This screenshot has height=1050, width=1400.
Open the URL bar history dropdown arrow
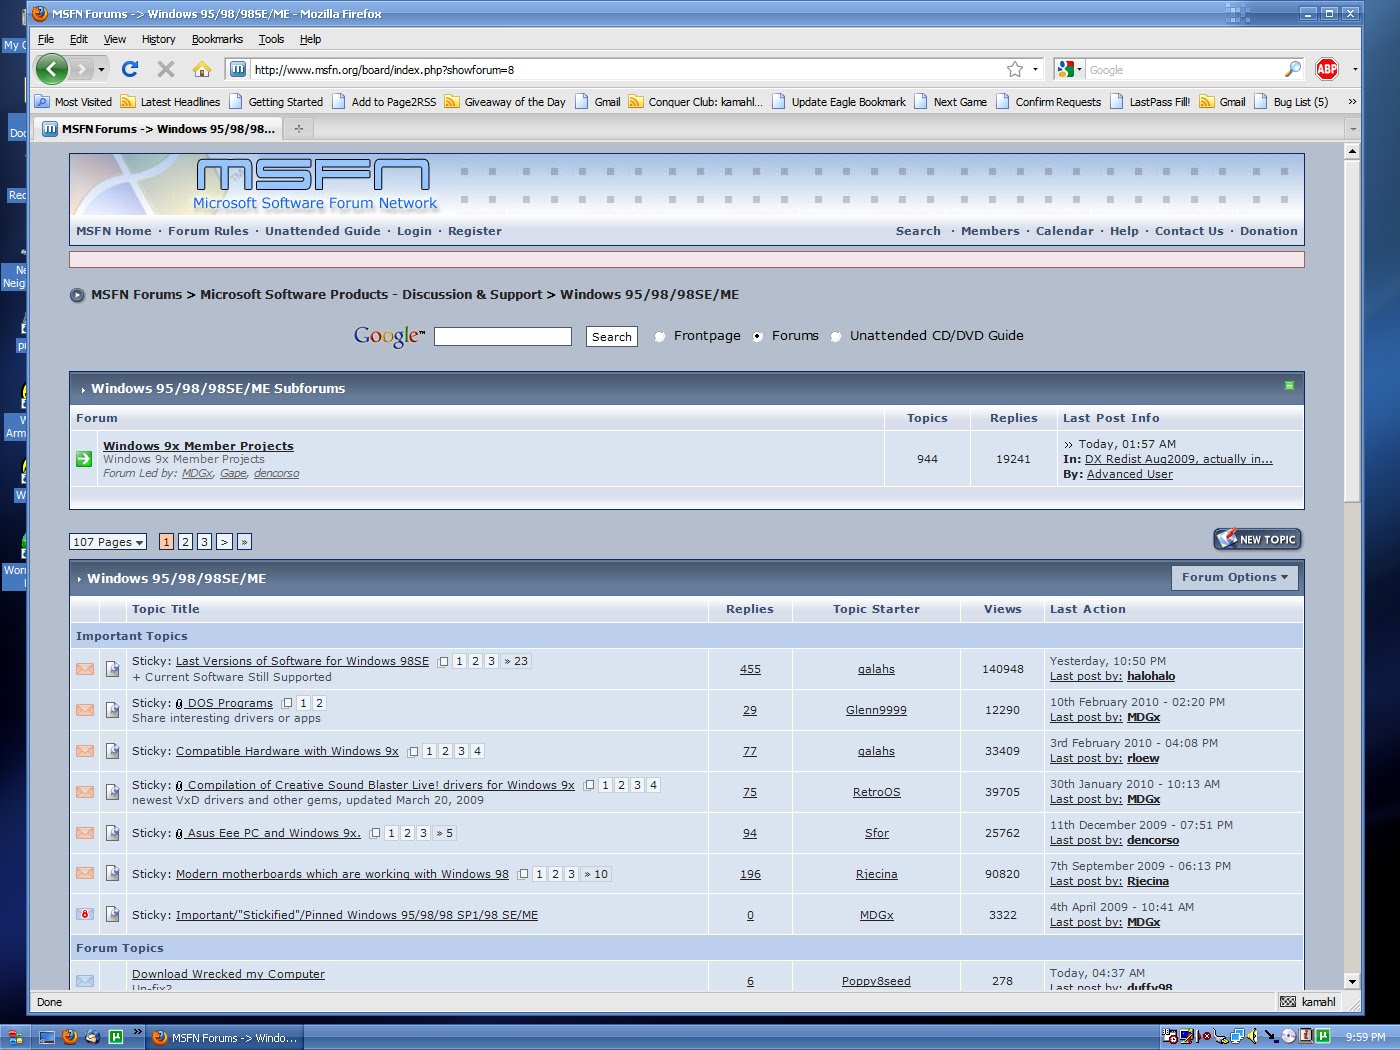1035,69
